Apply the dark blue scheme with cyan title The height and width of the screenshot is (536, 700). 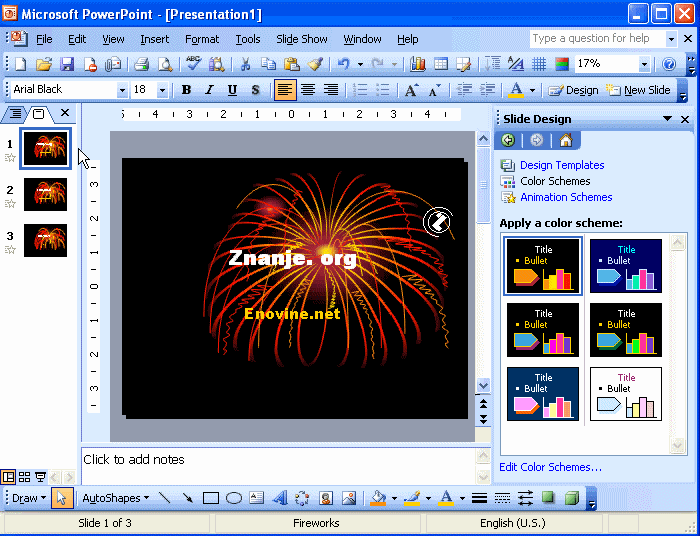pyautogui.click(x=626, y=266)
